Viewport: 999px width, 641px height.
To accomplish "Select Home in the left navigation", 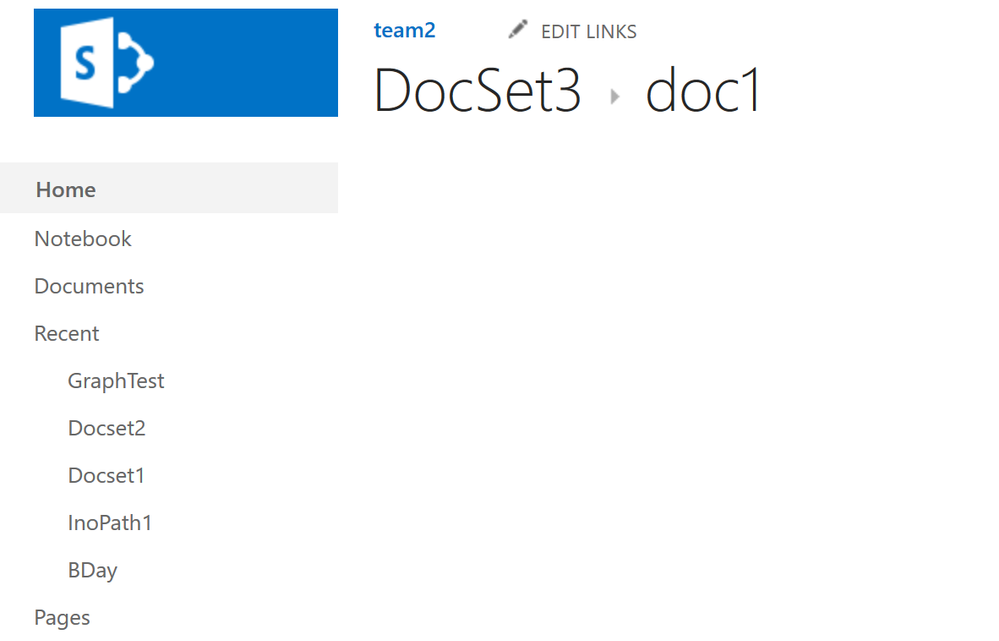I will 66,189.
